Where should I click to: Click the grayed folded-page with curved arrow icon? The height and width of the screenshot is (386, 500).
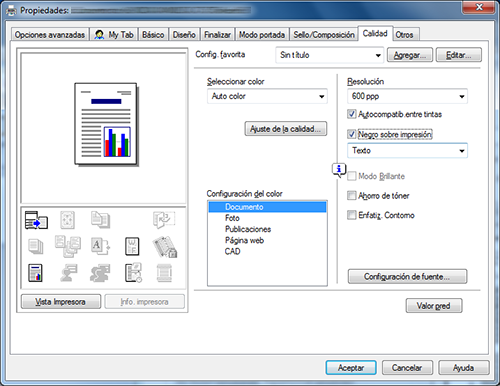[x=164, y=220]
